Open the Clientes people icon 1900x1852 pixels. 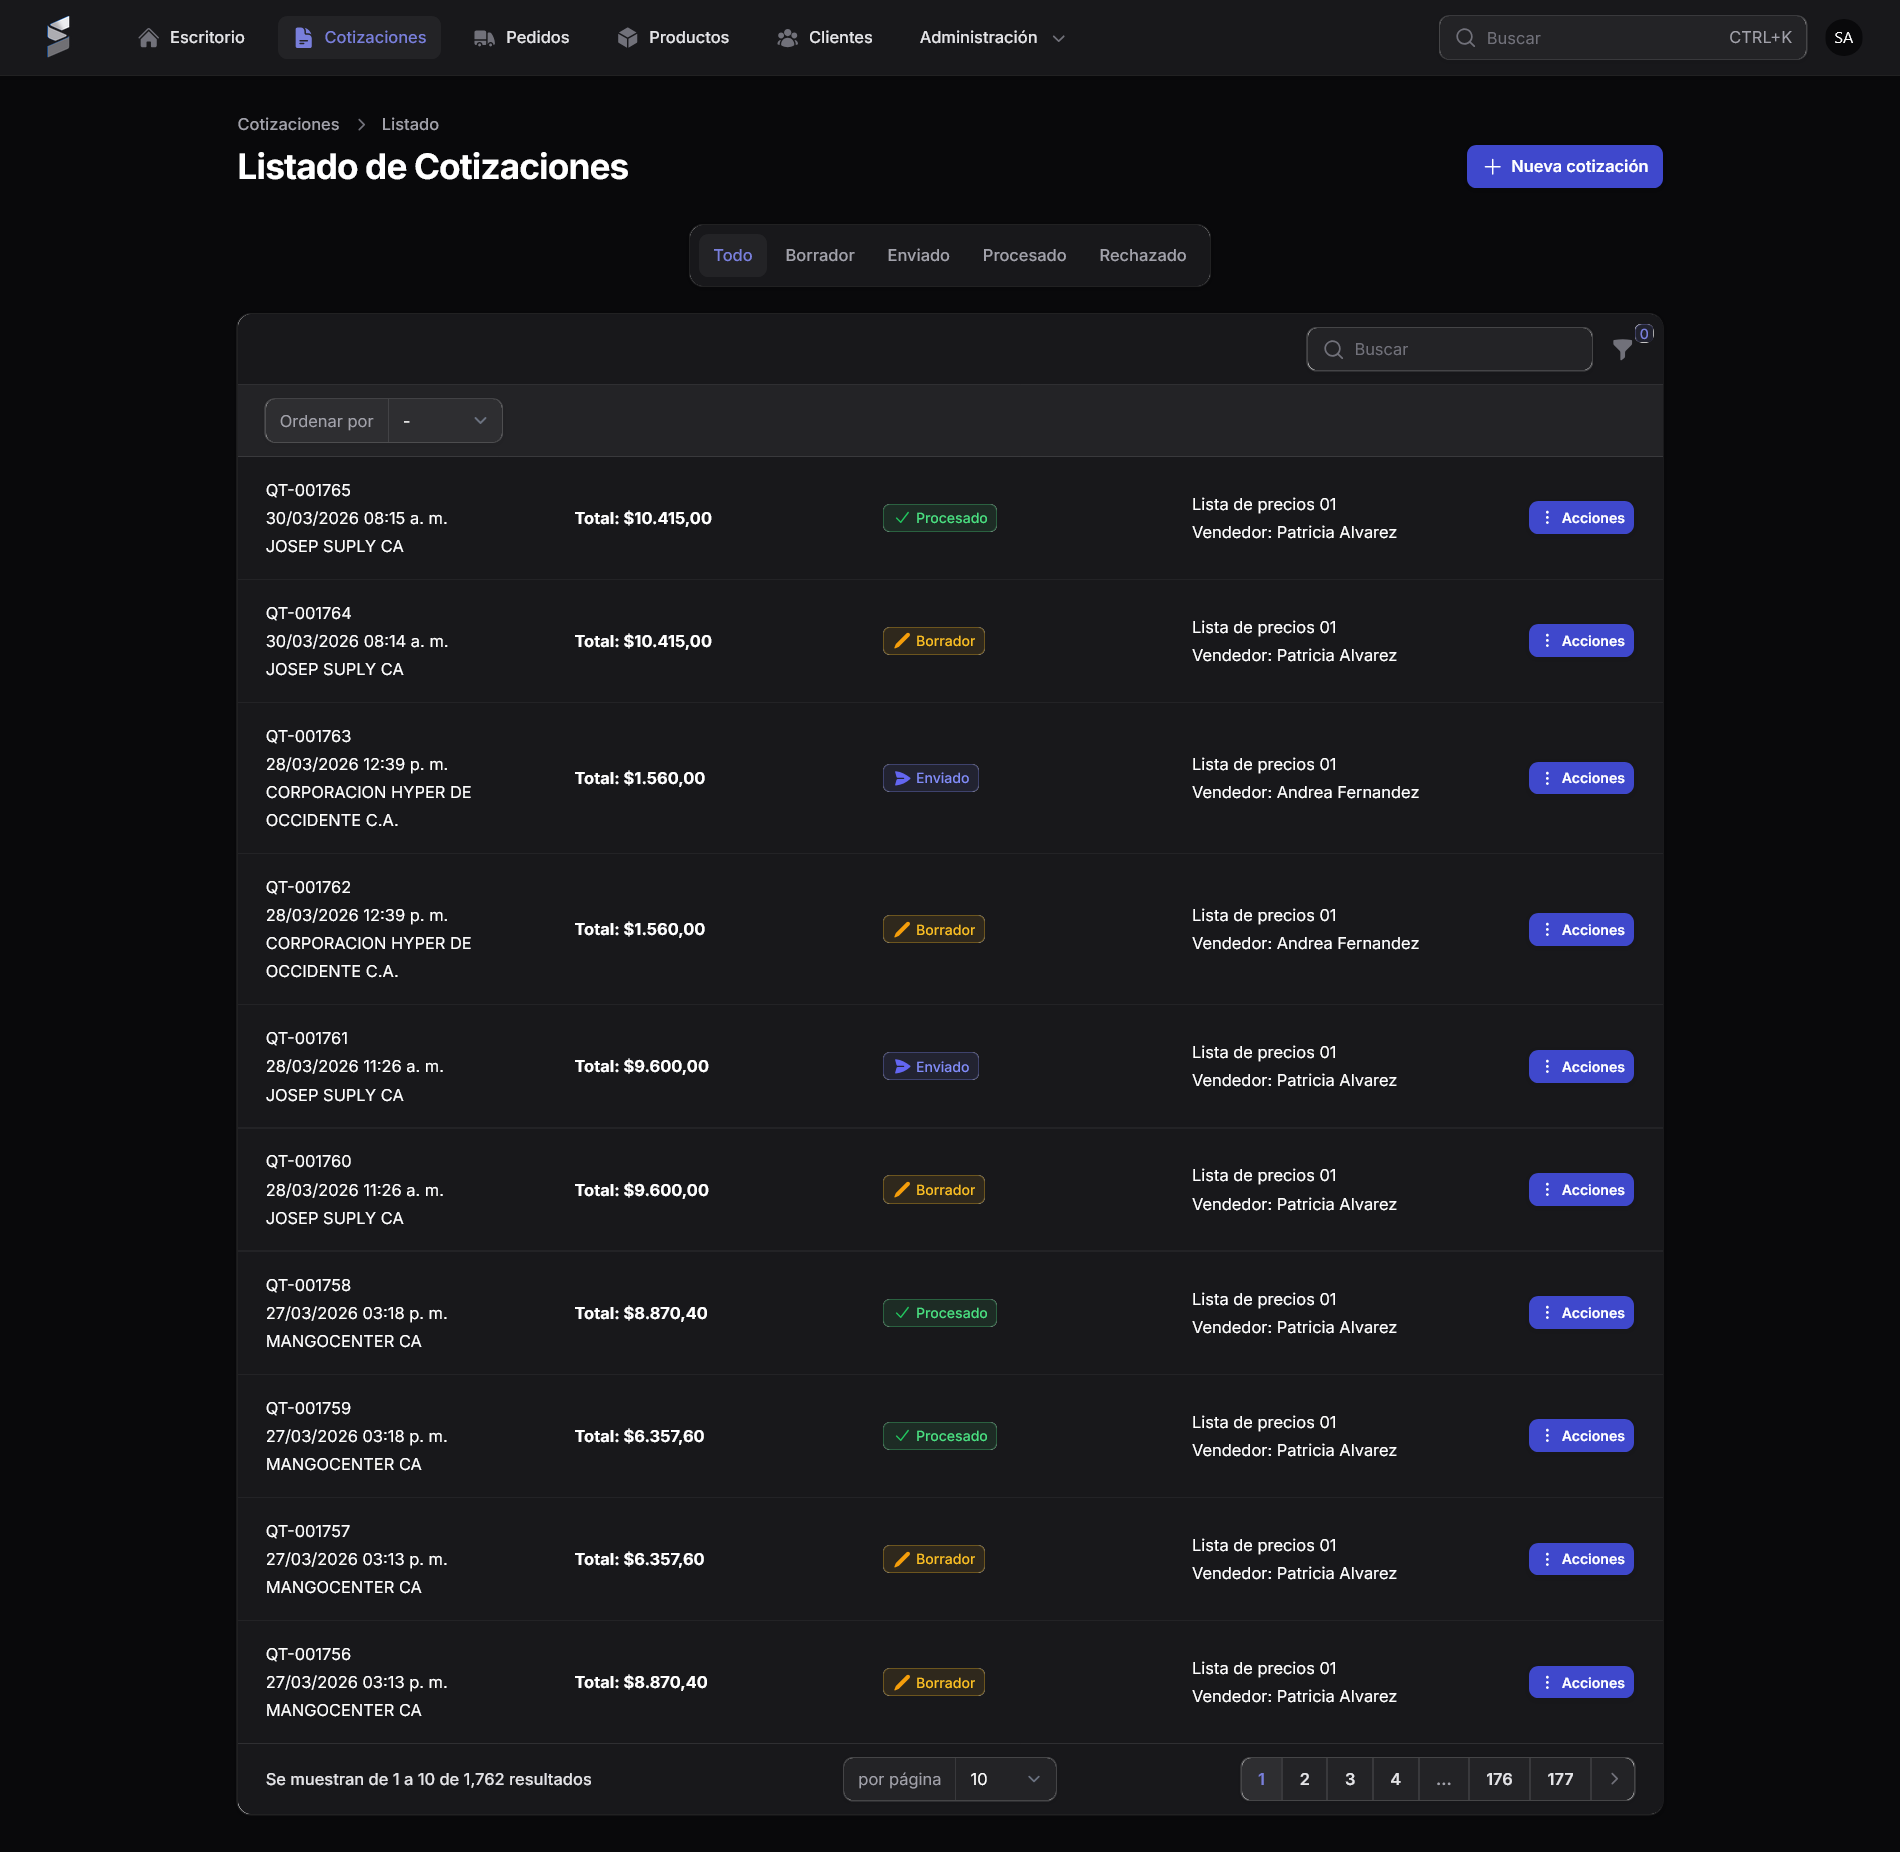pos(786,37)
